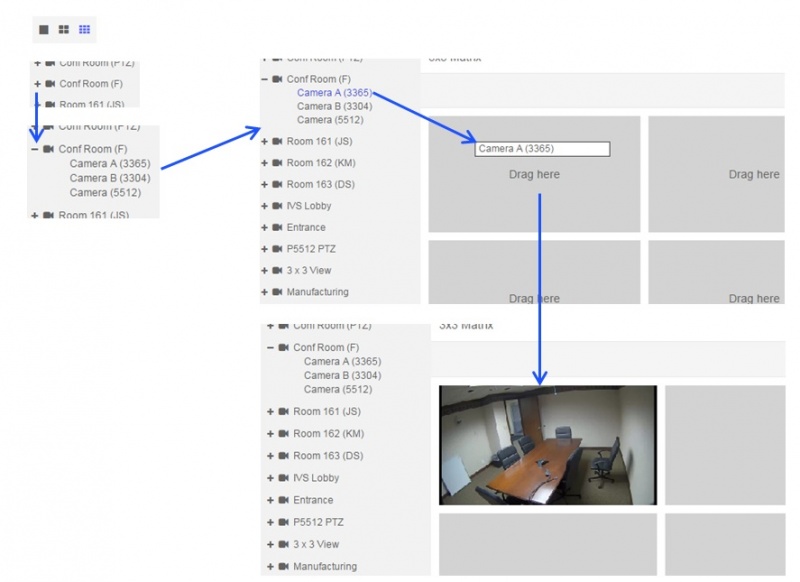Expand Room 162 (KM) in tree beside video thumbnail
Screen dimensions: 800x582
pyautogui.click(x=270, y=434)
